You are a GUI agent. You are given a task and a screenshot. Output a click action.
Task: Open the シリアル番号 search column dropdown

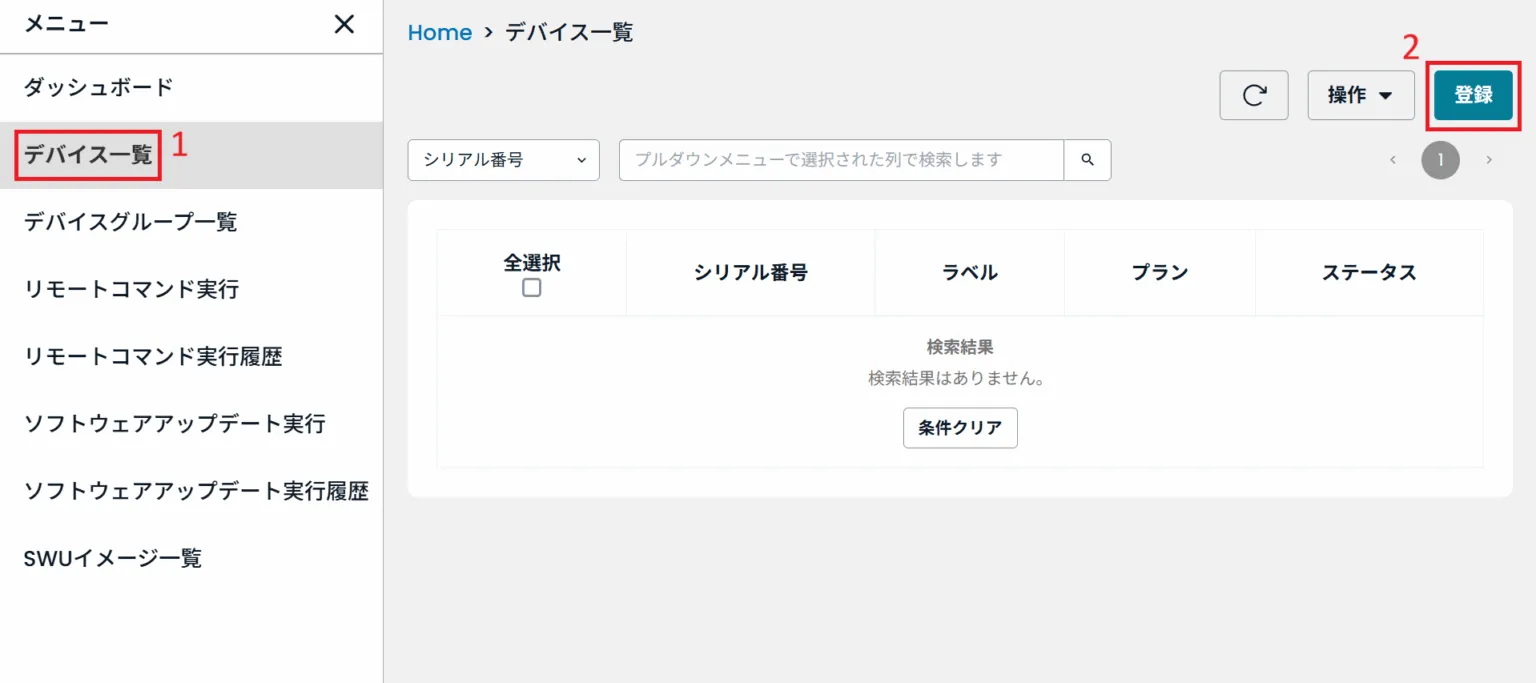click(503, 160)
